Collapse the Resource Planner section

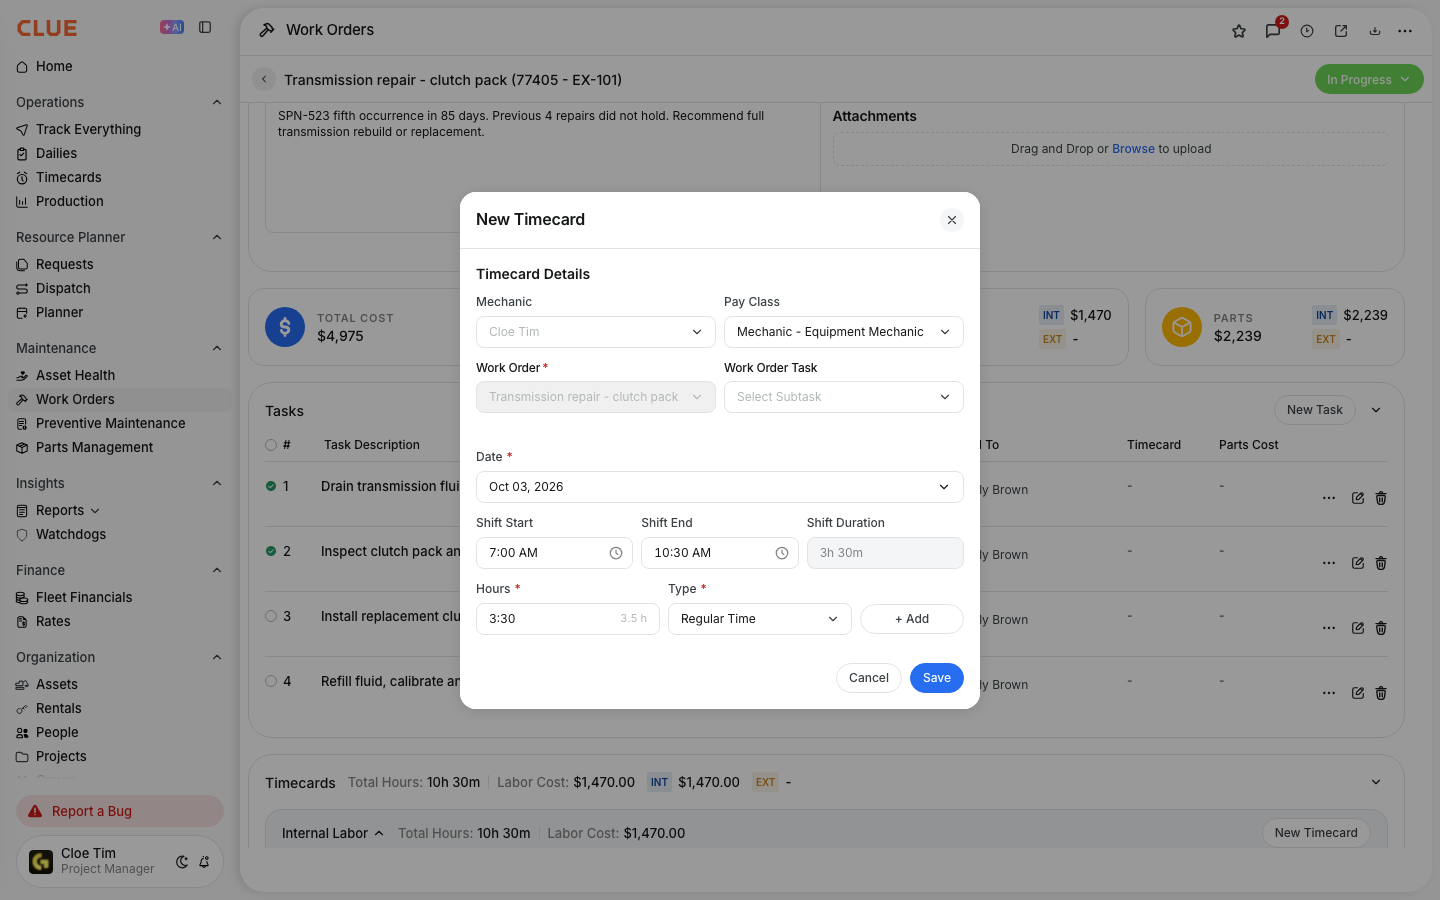pos(217,238)
